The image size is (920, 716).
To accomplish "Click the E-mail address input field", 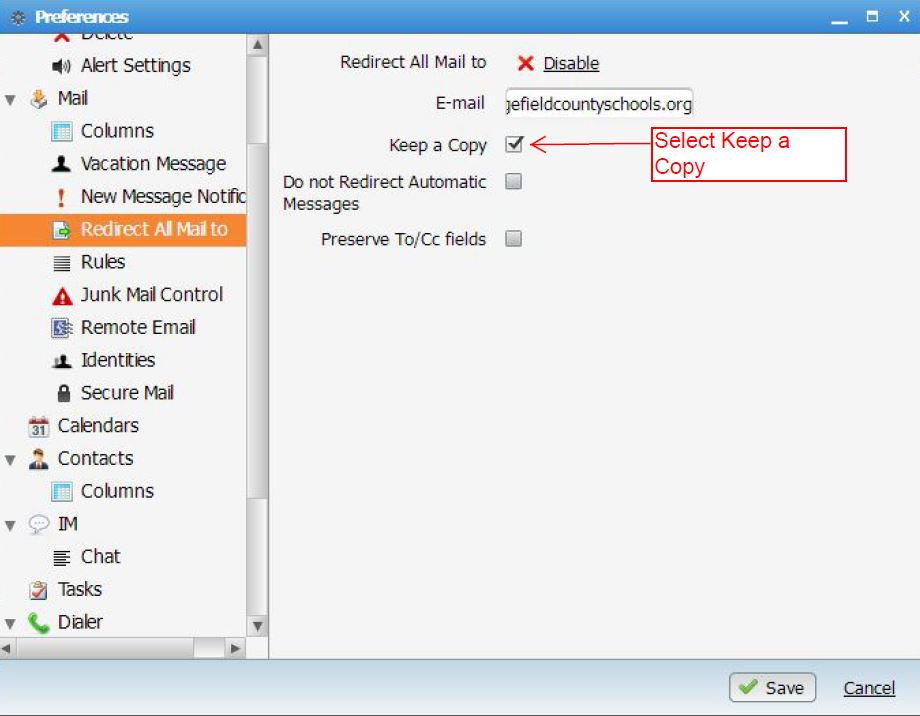I will pyautogui.click(x=598, y=104).
